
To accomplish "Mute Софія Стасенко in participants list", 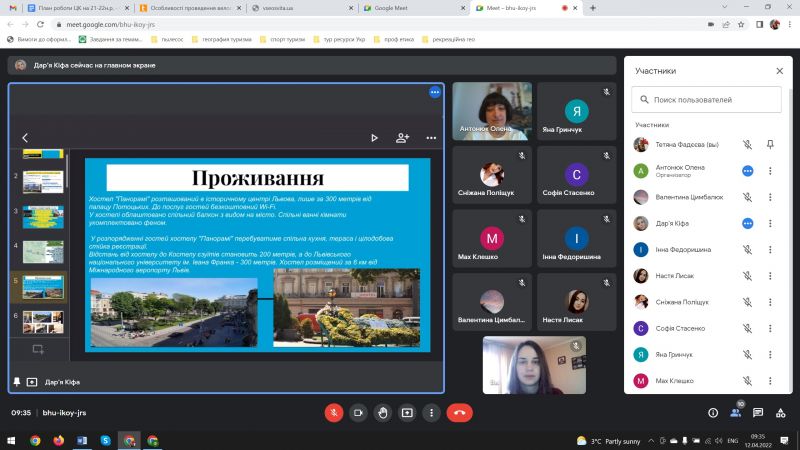I will (747, 329).
